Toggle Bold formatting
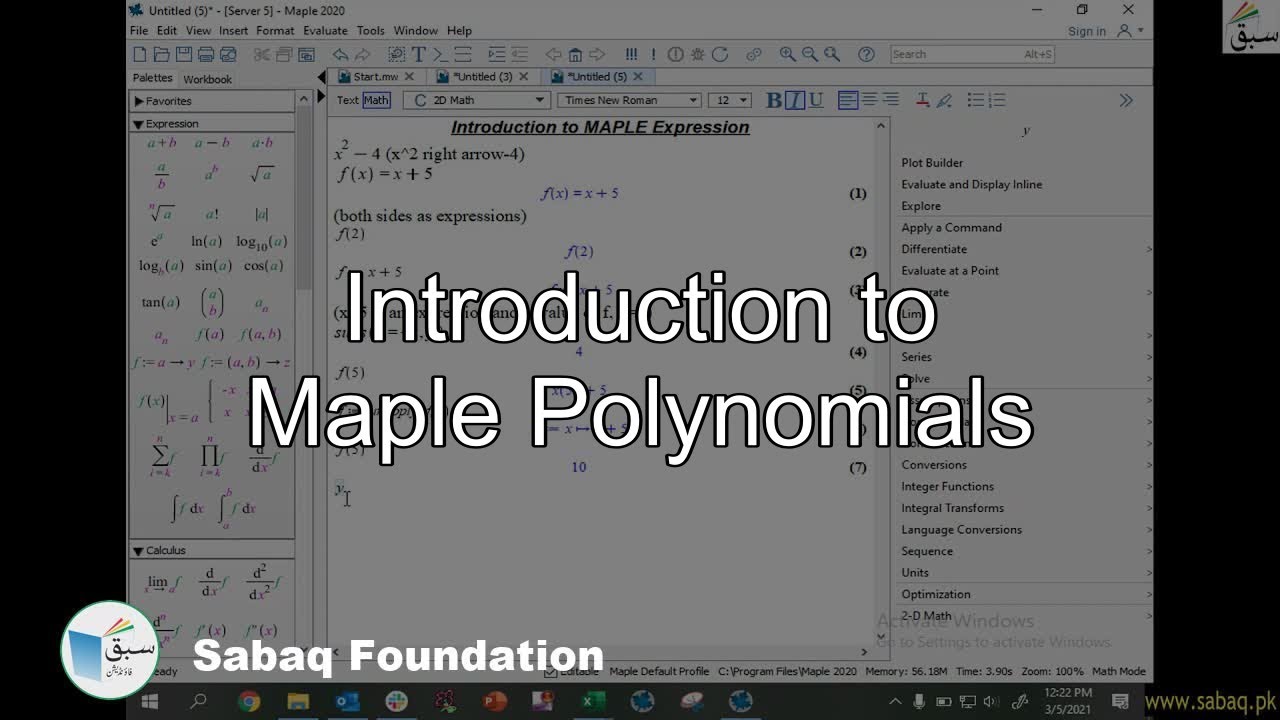 (773, 100)
